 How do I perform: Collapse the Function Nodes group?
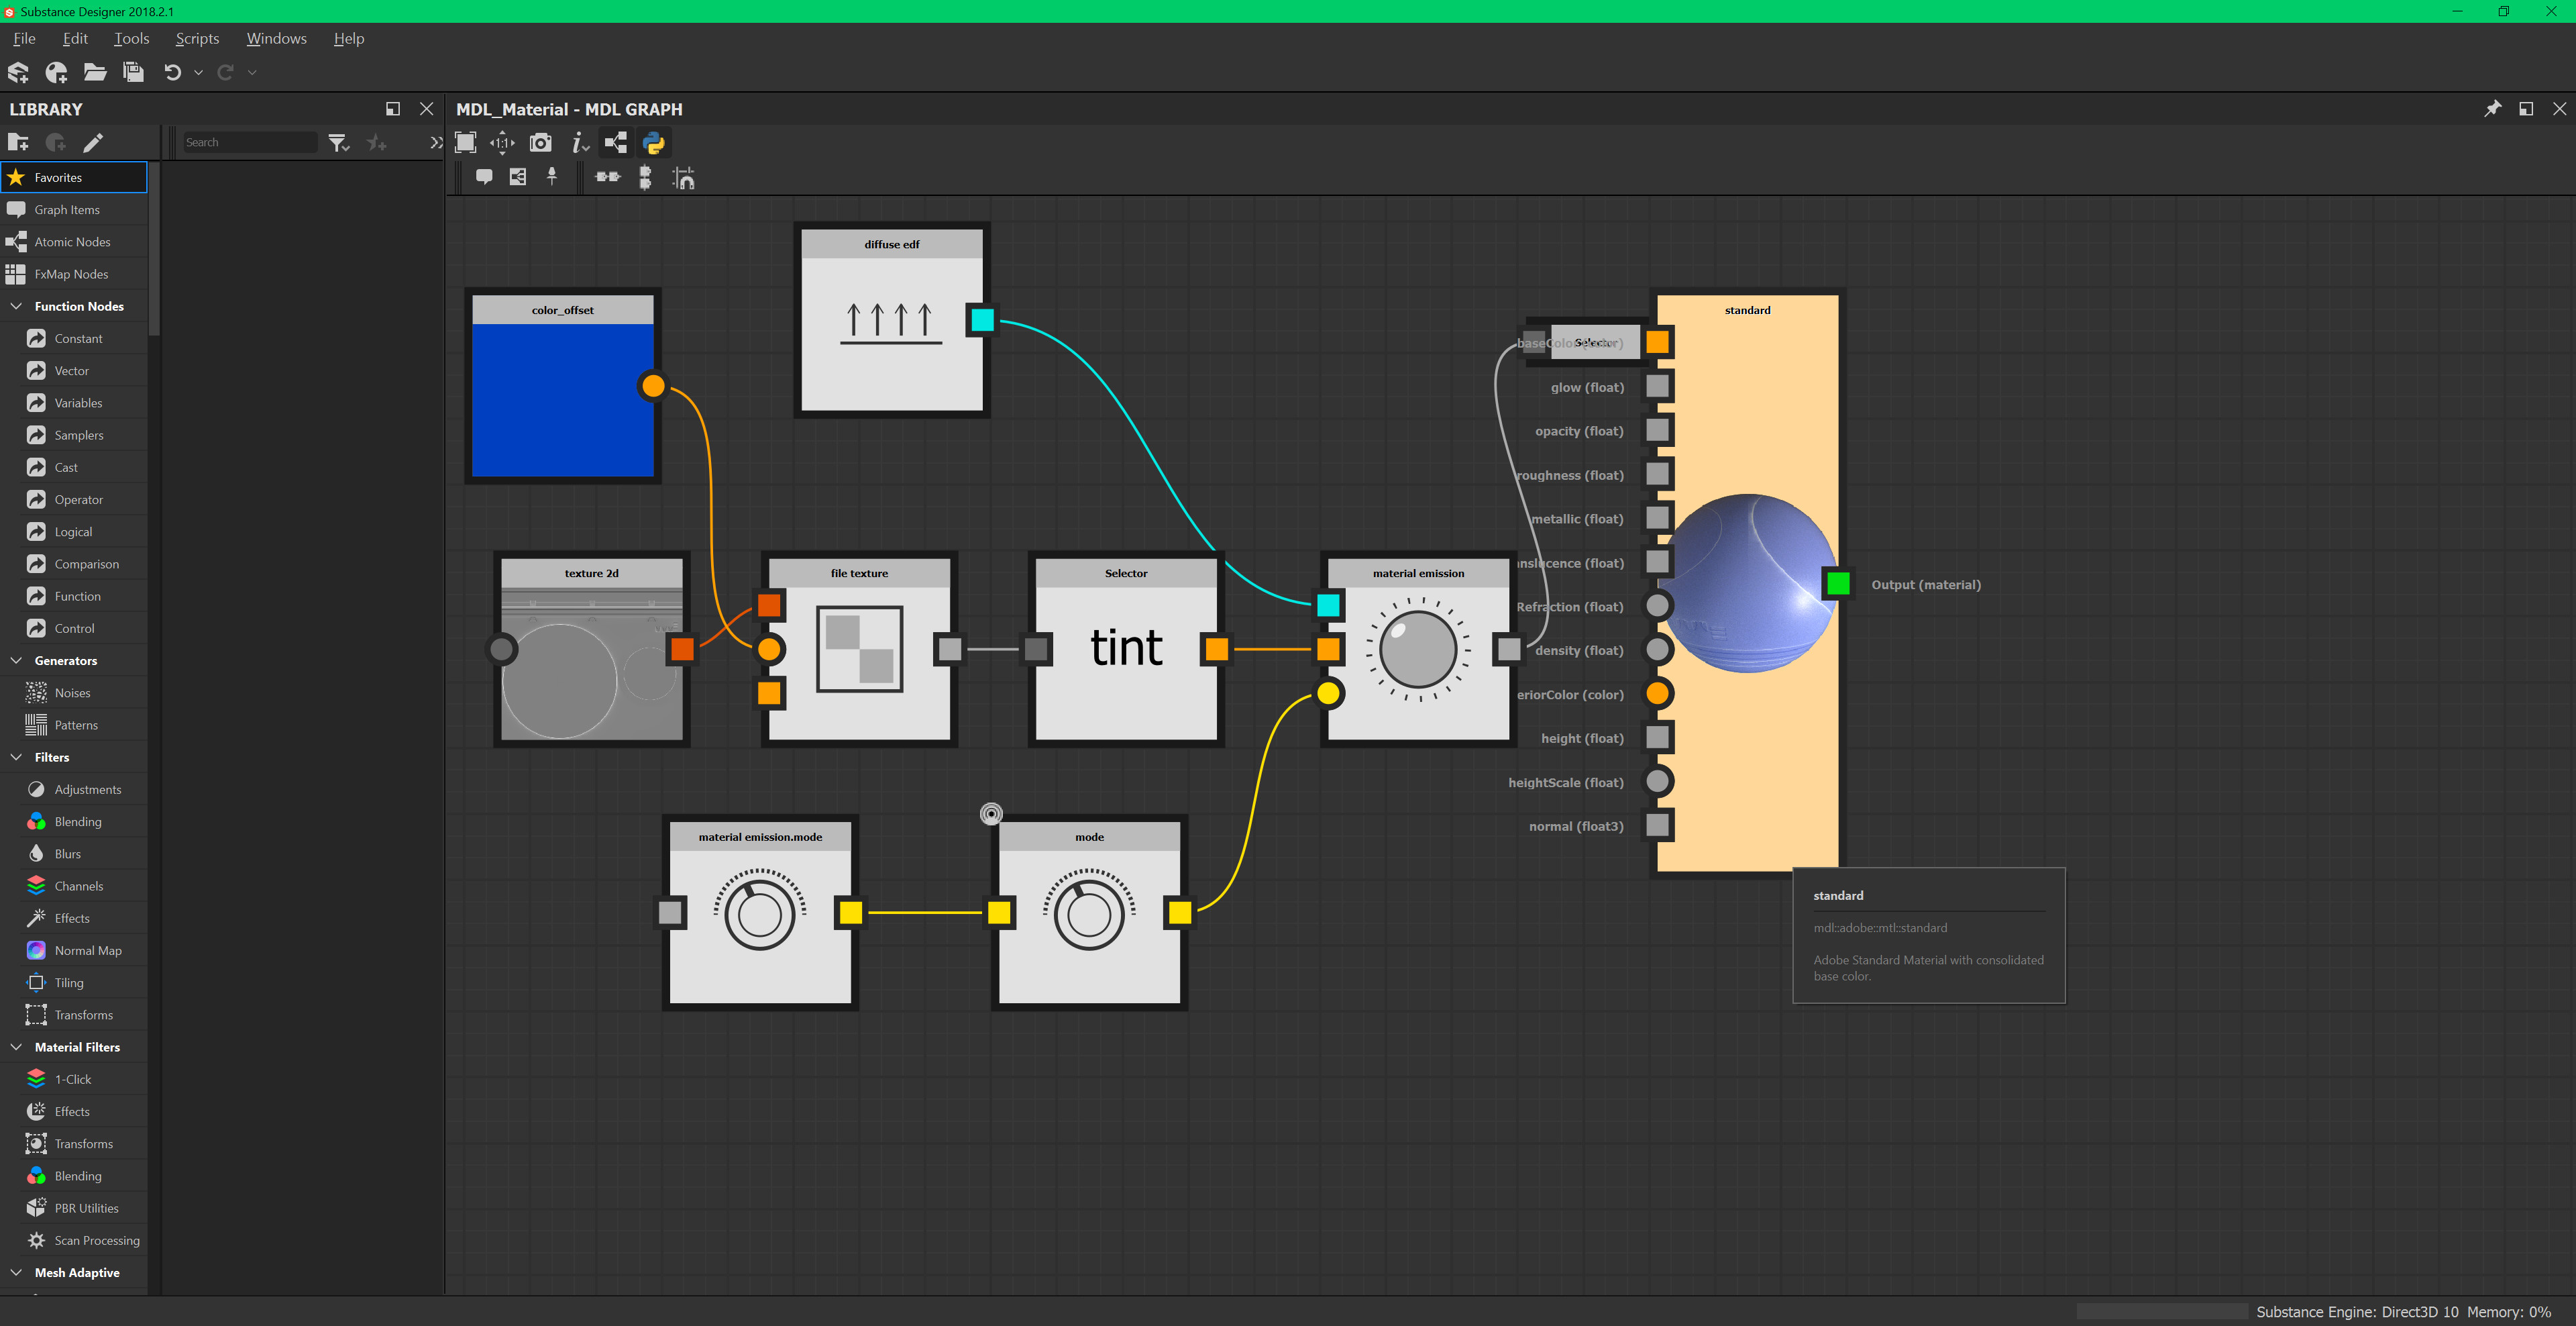[x=17, y=306]
